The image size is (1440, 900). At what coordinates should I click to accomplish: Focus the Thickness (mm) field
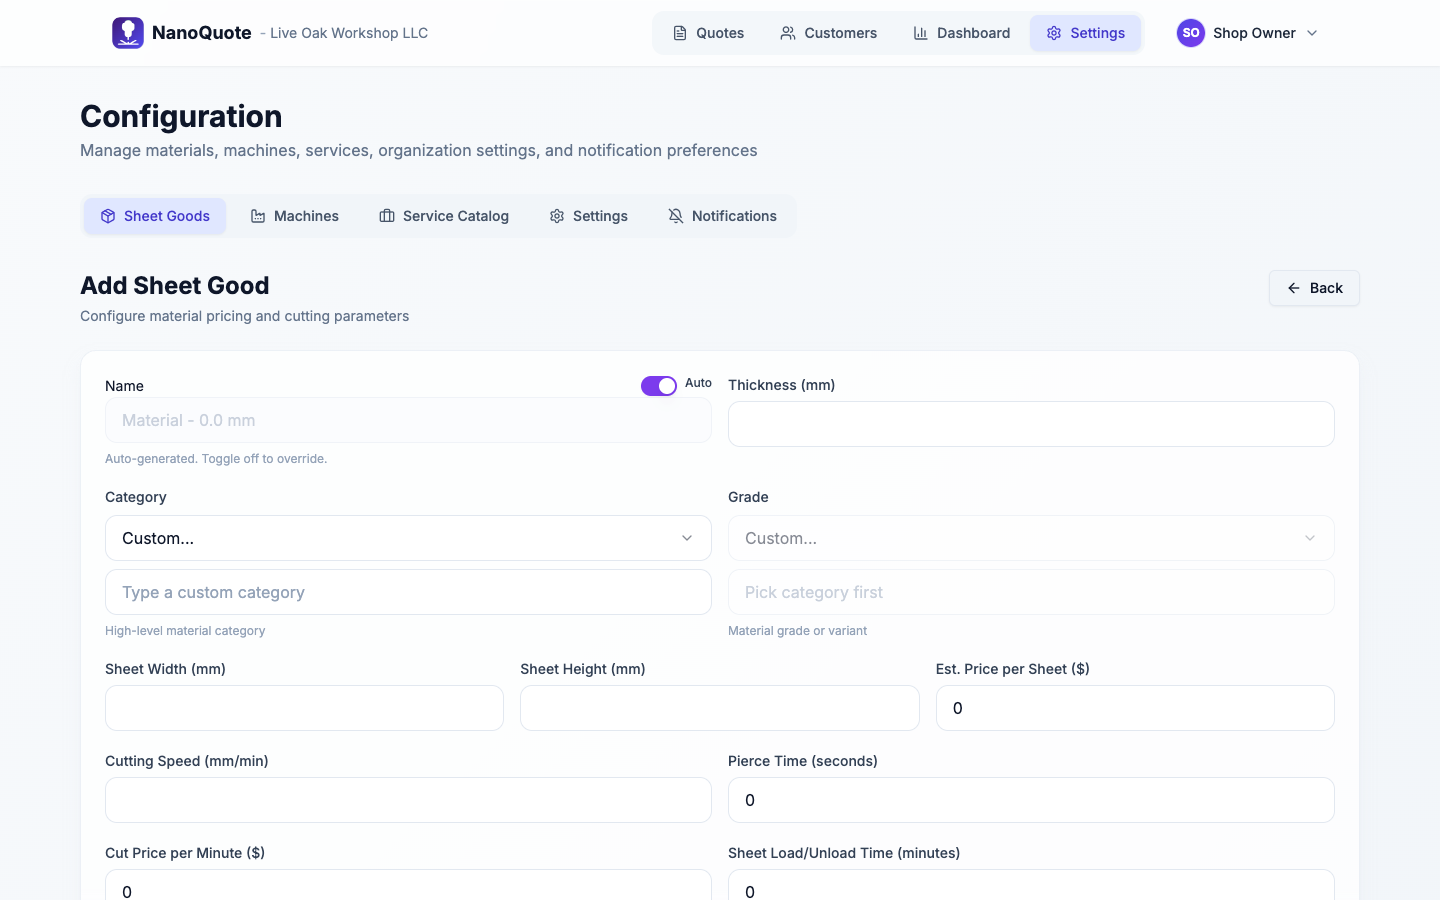pos(1030,424)
